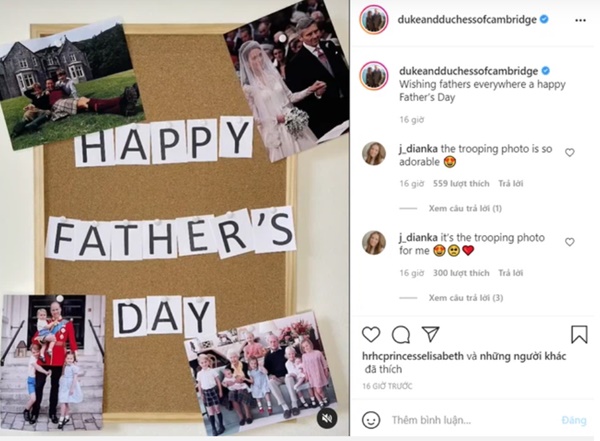Open the profile avatar in the post header

(x=374, y=20)
